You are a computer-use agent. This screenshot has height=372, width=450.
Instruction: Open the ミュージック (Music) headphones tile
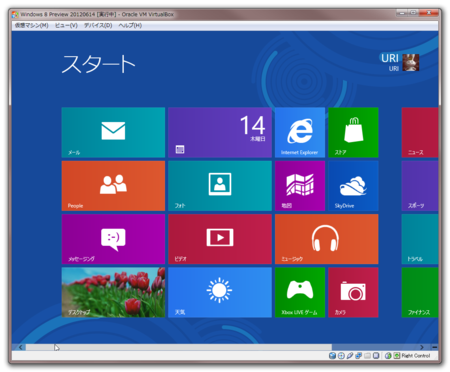326,239
